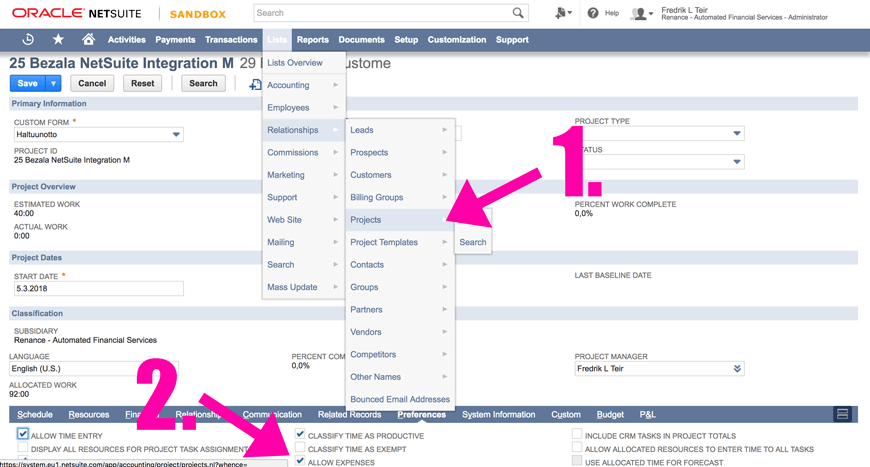Image resolution: width=870 pixels, height=467 pixels.
Task: Switch to the System Information subtab
Action: (x=498, y=414)
